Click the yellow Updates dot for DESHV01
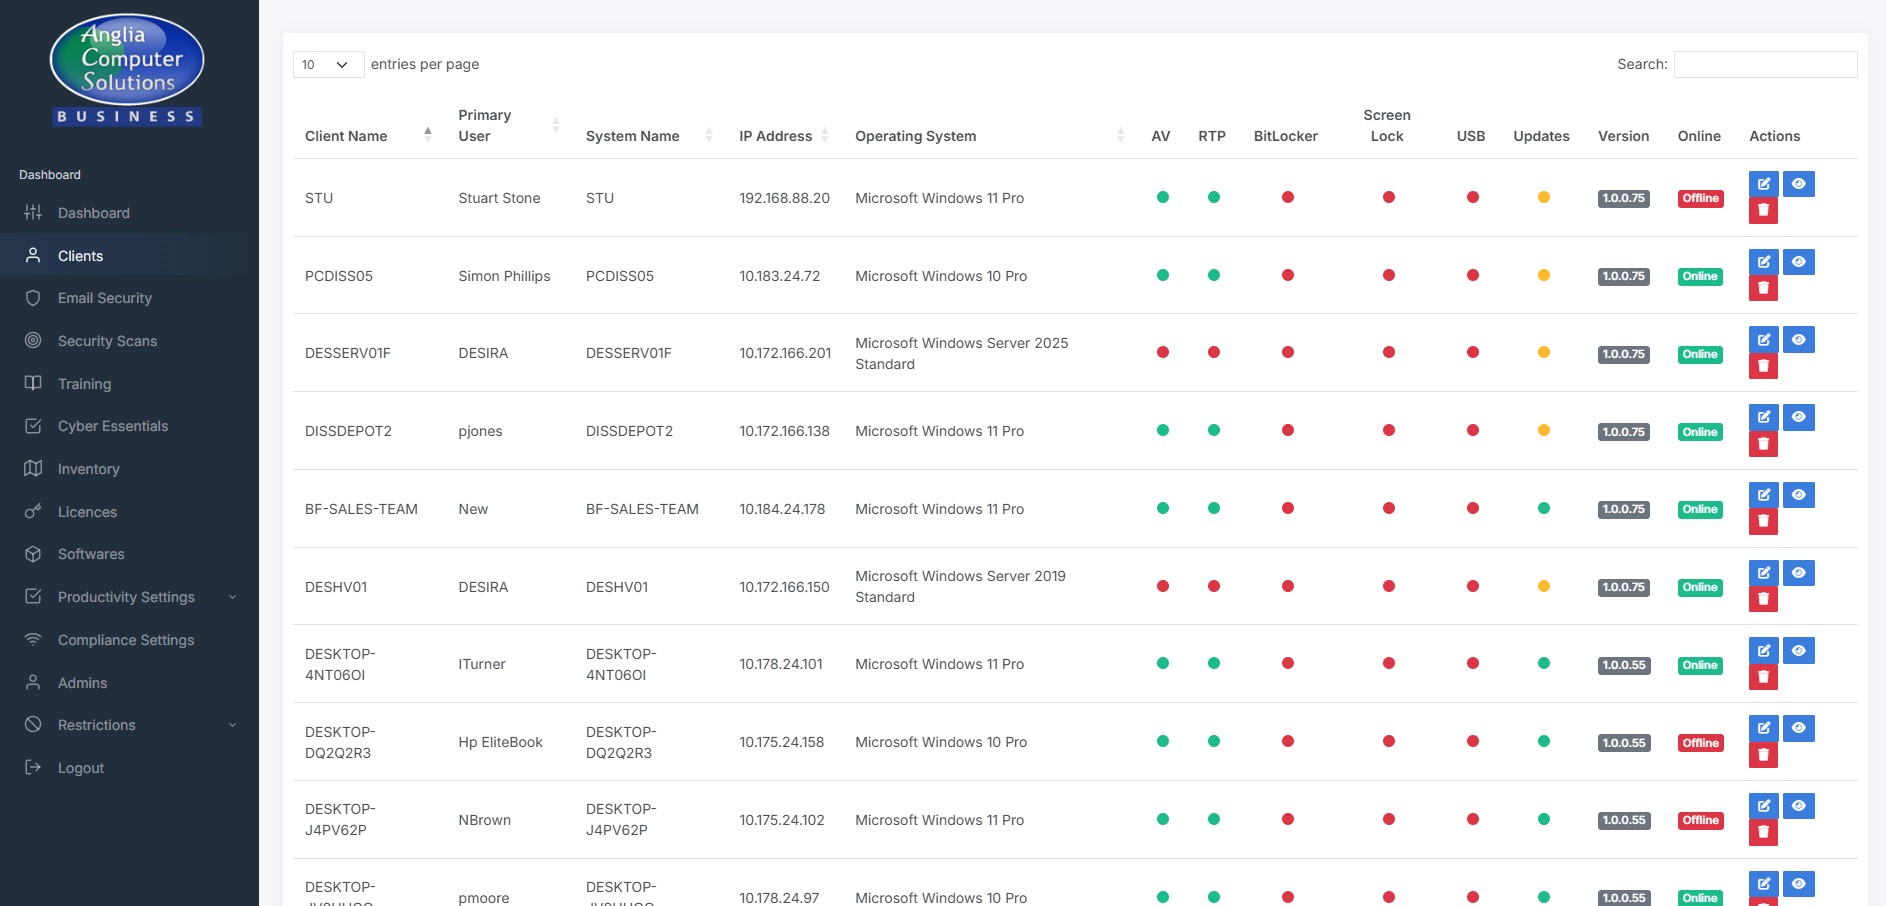 click(1541, 587)
